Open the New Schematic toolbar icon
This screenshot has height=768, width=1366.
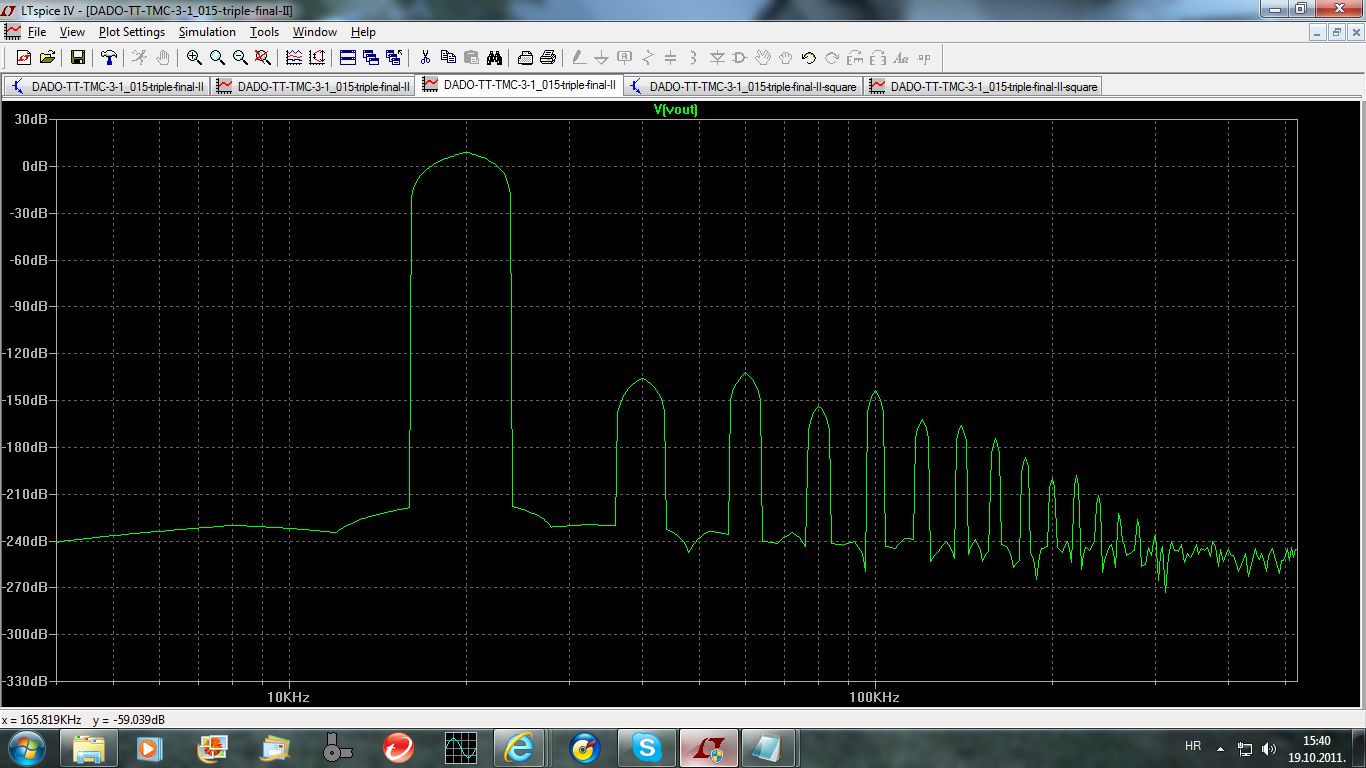[24, 58]
